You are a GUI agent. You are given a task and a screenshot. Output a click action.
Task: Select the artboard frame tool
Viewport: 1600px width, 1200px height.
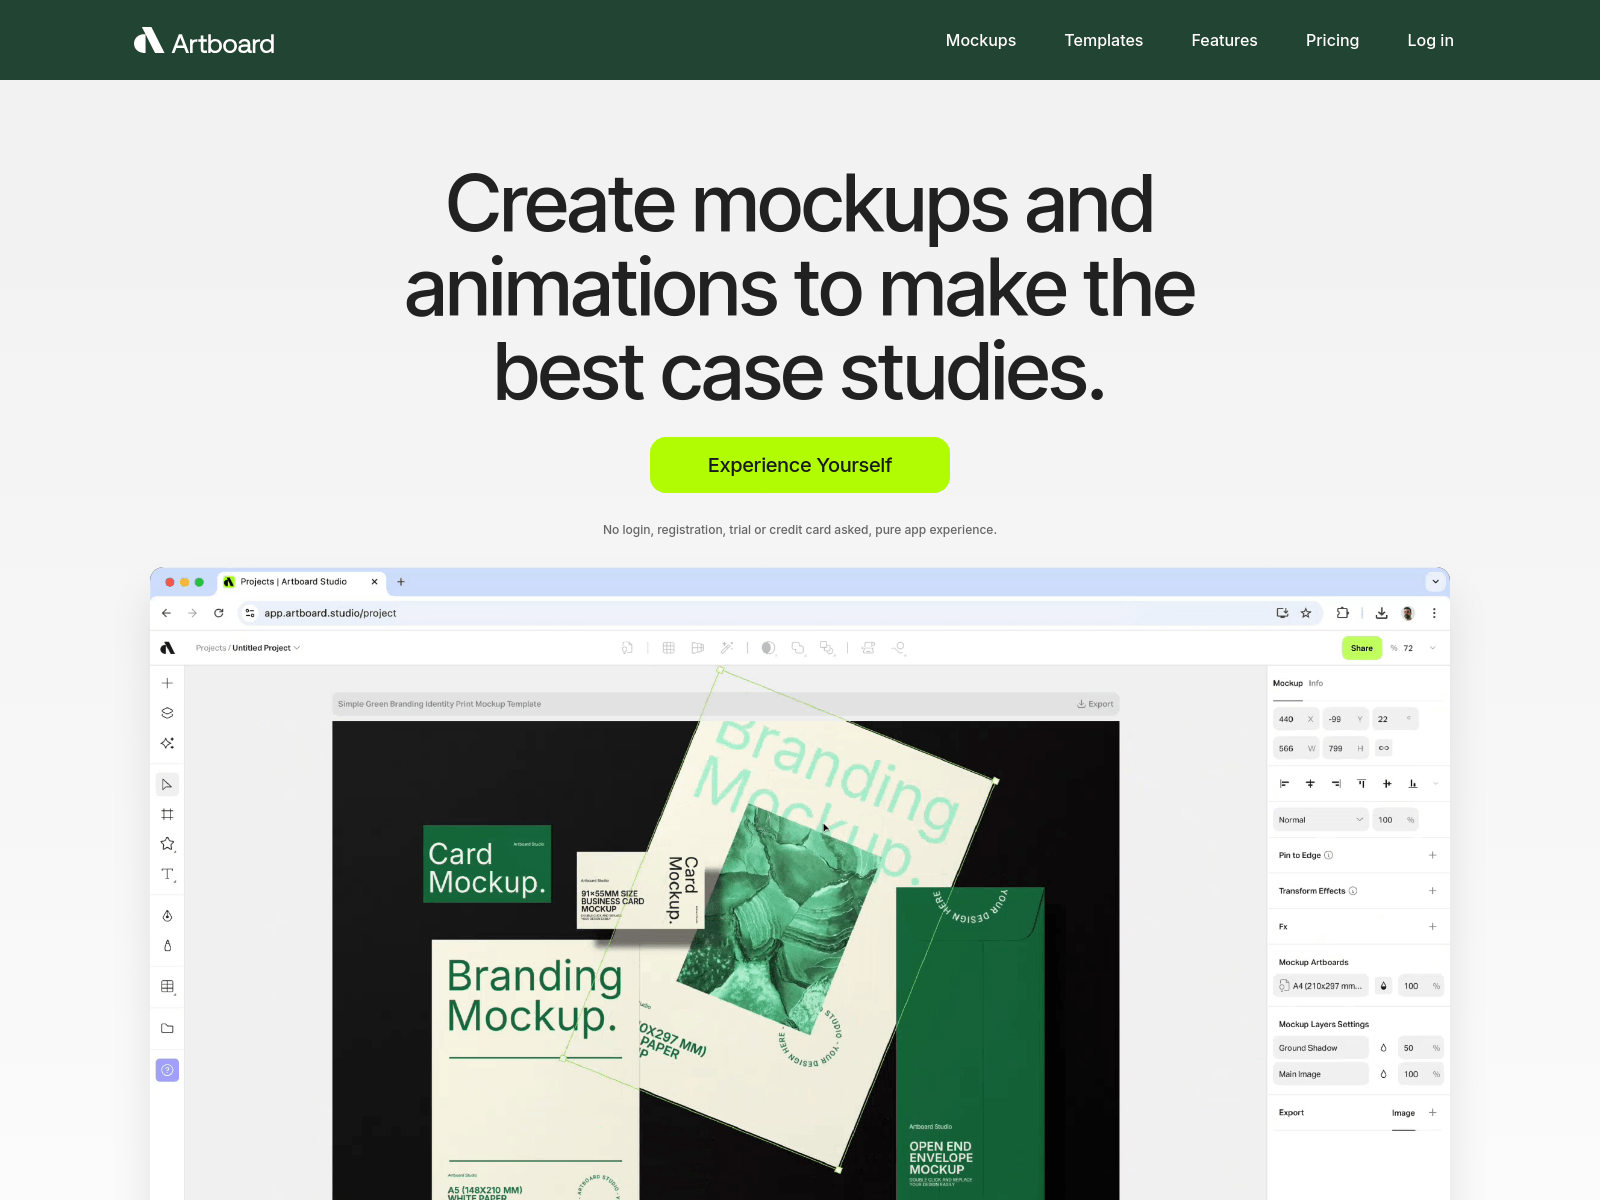(167, 814)
